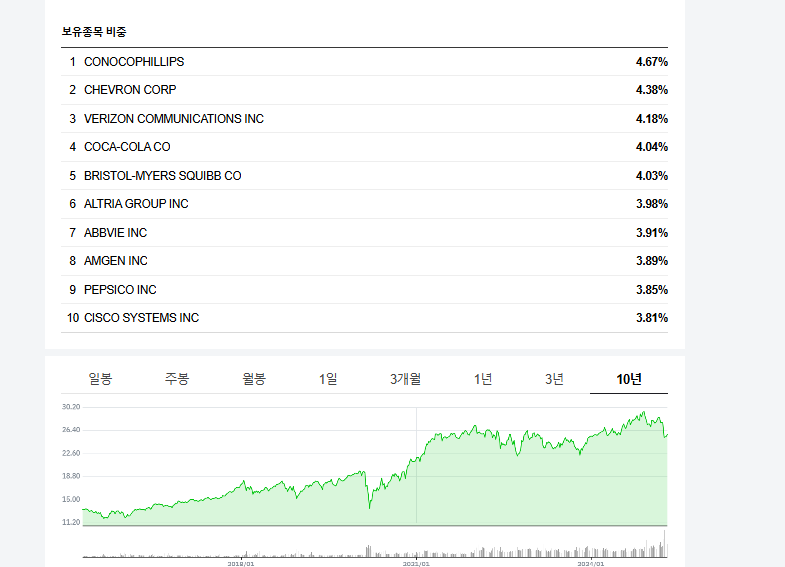Click the CHEVRON CORP holding name
This screenshot has height=567, width=785.
pyautogui.click(x=130, y=90)
